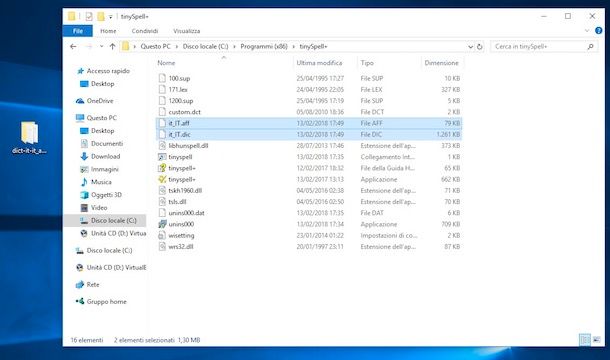The image size is (610, 360).
Task: Open Video in navigation pane
Action: [99, 208]
